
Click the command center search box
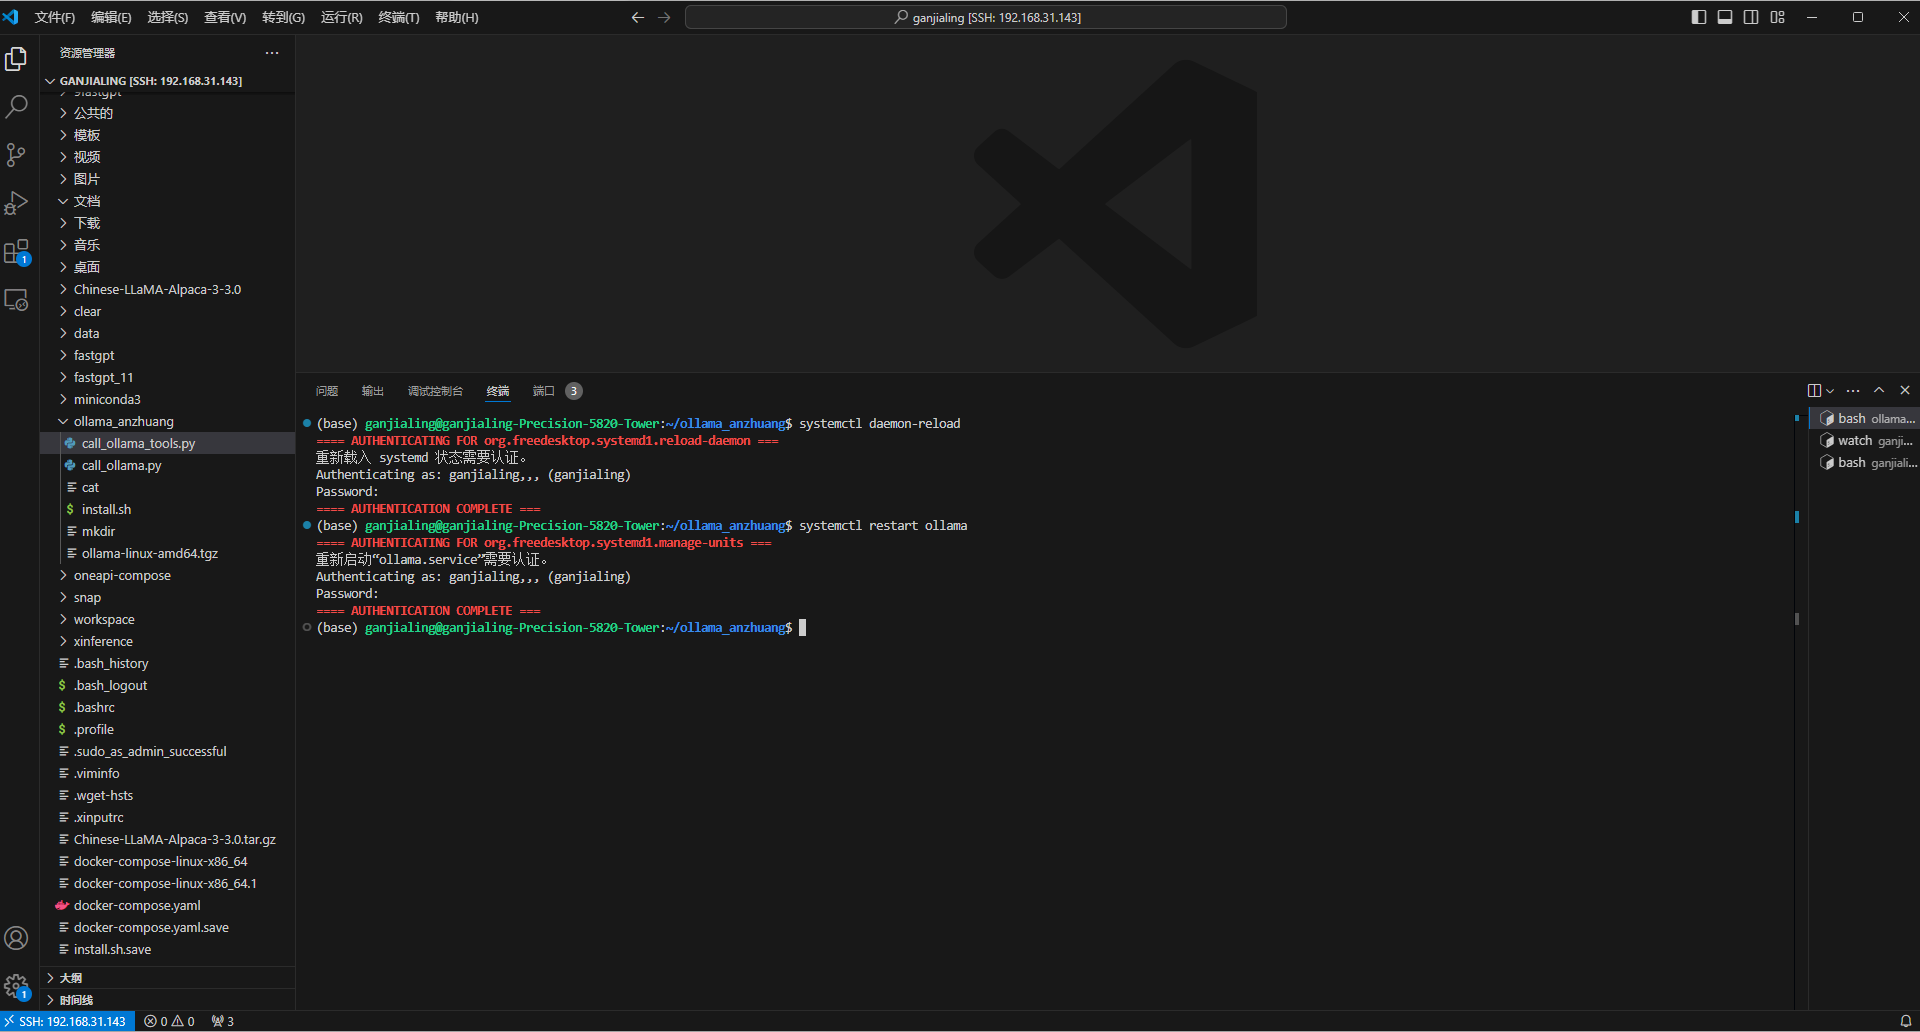coord(986,17)
